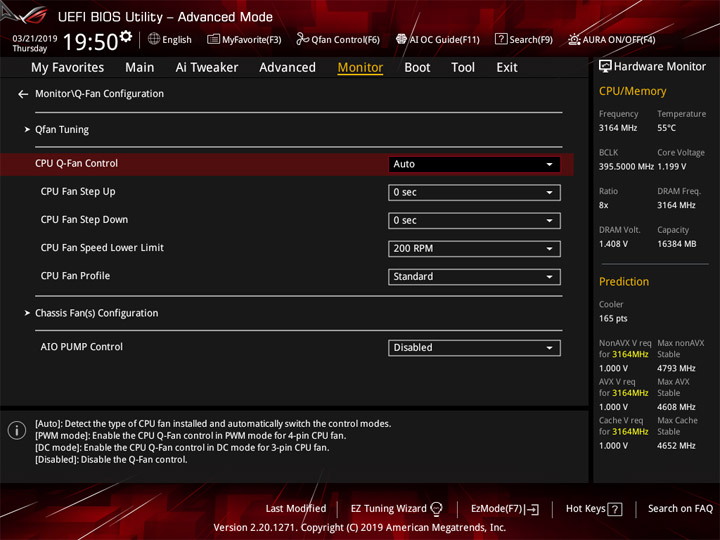Switch to Advanced tab
The width and height of the screenshot is (720, 540).
tap(287, 68)
